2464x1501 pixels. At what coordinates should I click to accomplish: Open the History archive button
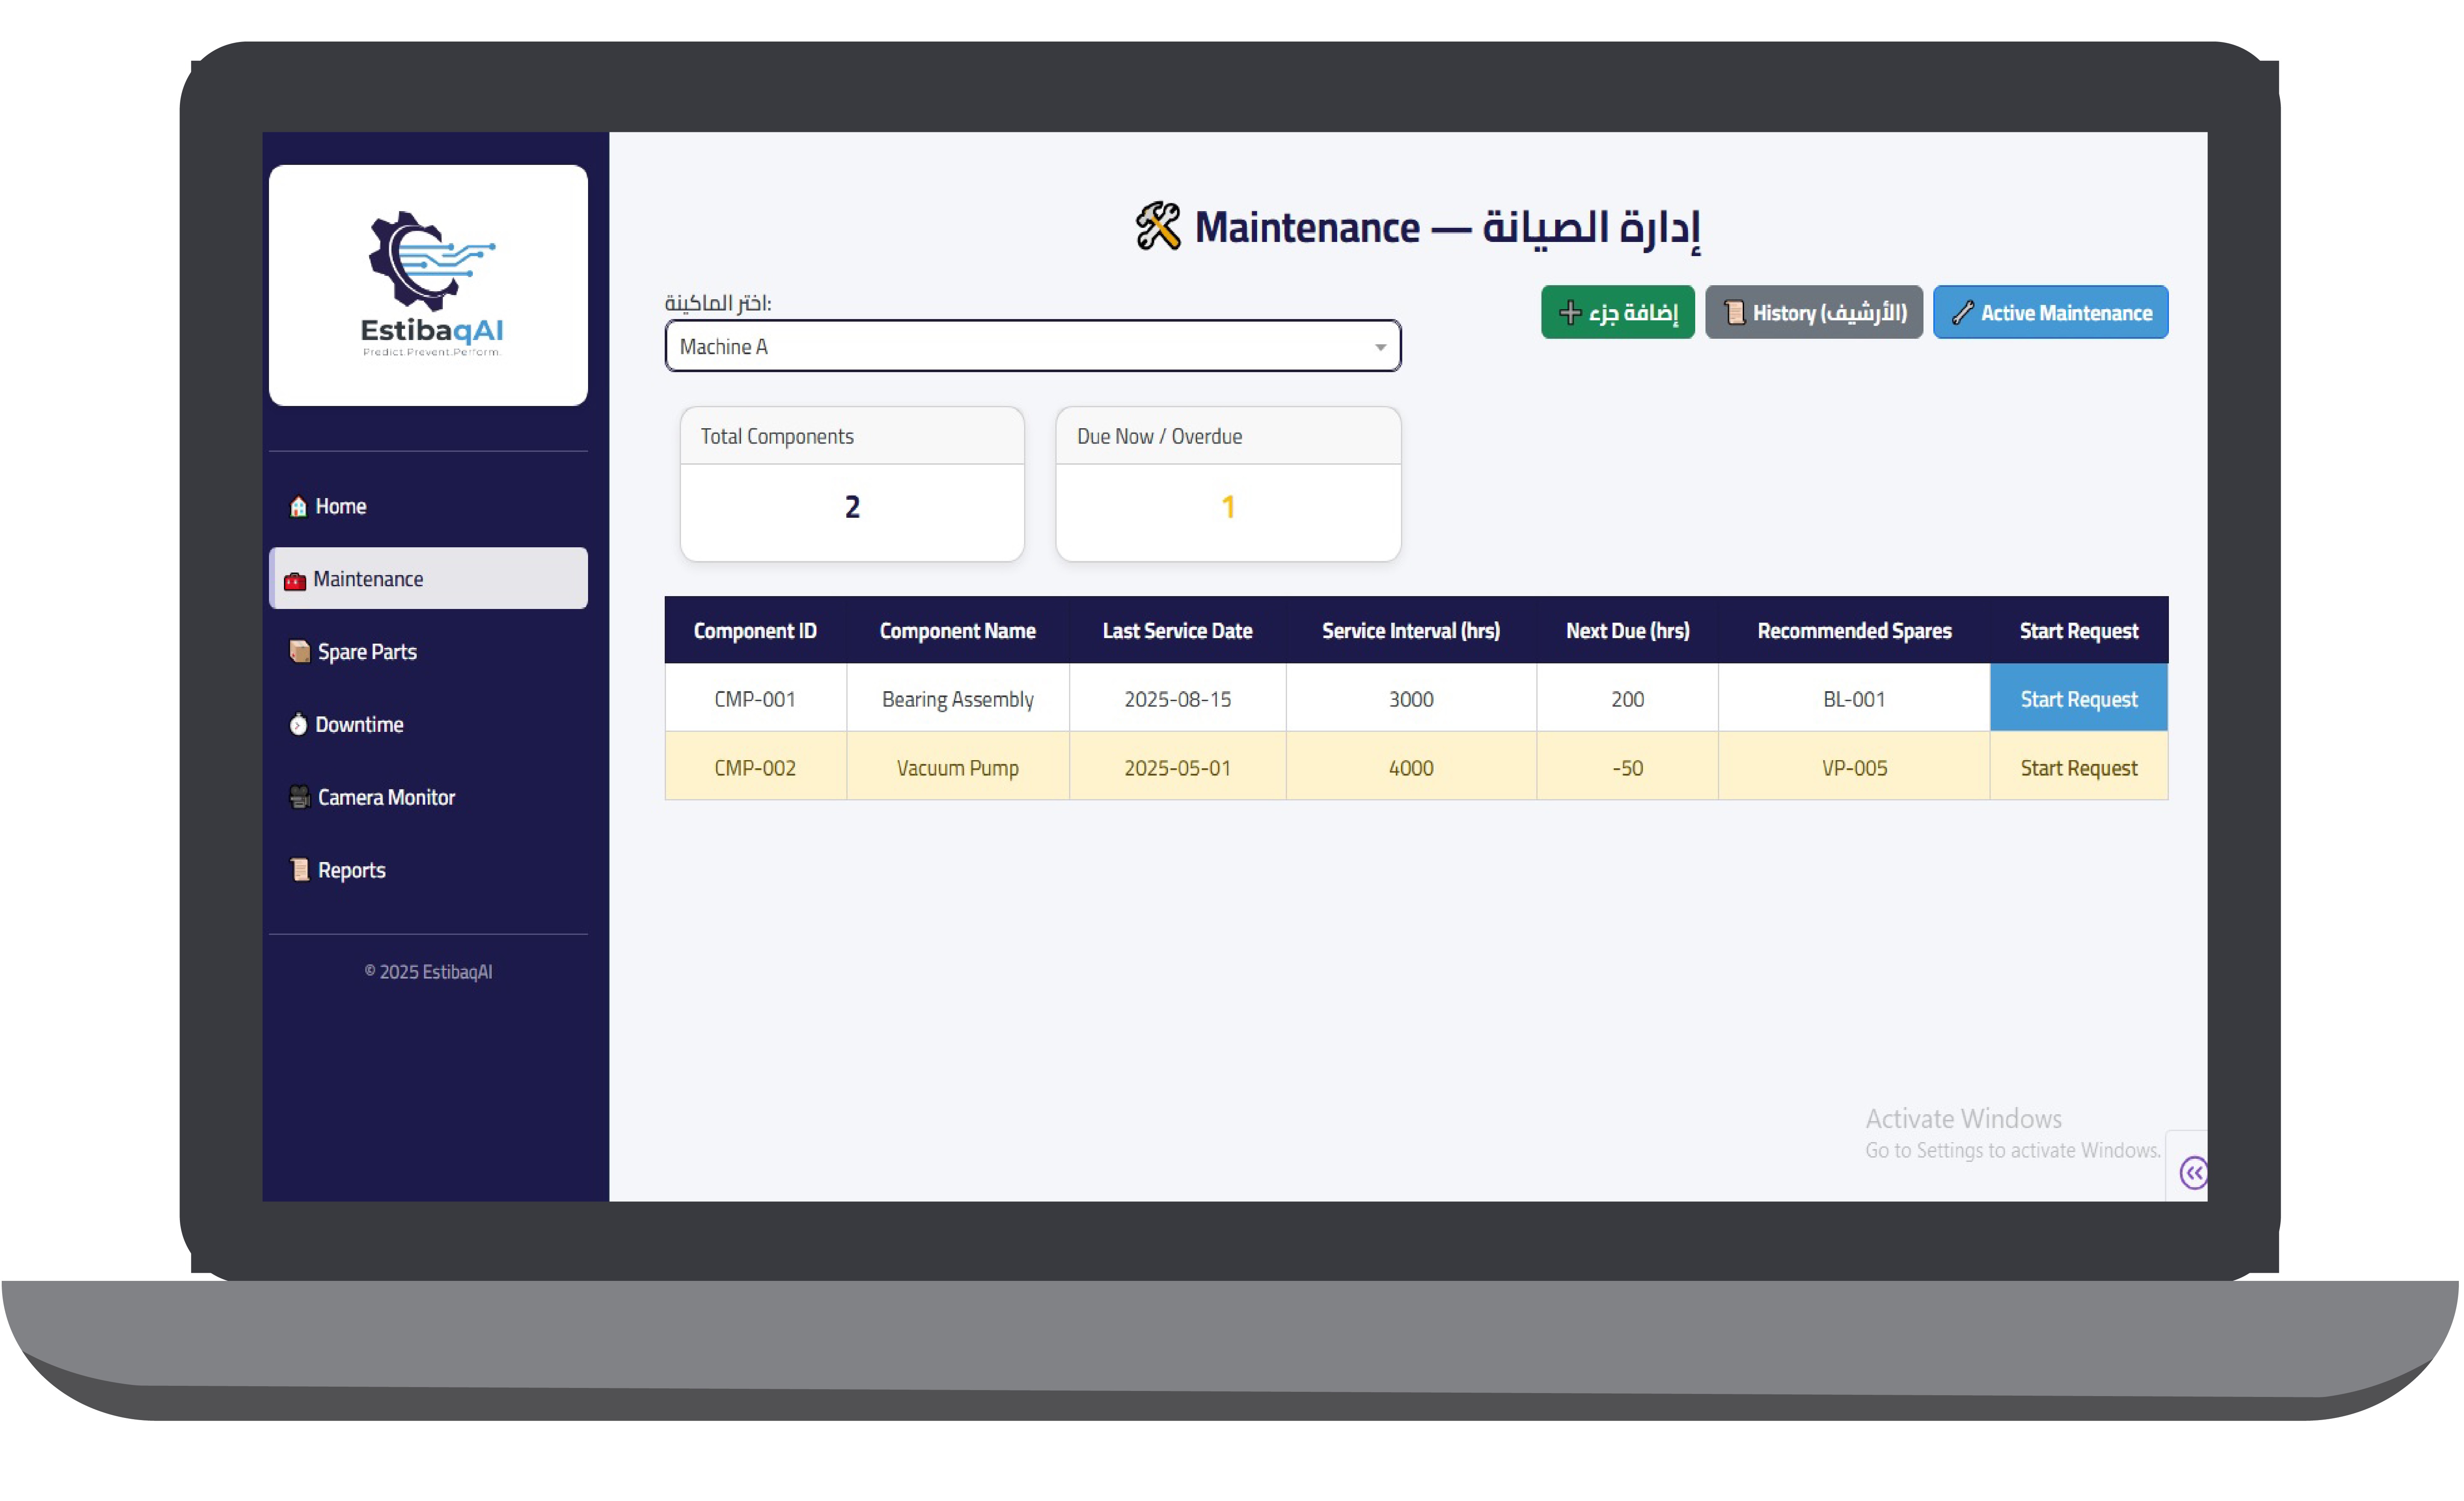tap(1813, 313)
